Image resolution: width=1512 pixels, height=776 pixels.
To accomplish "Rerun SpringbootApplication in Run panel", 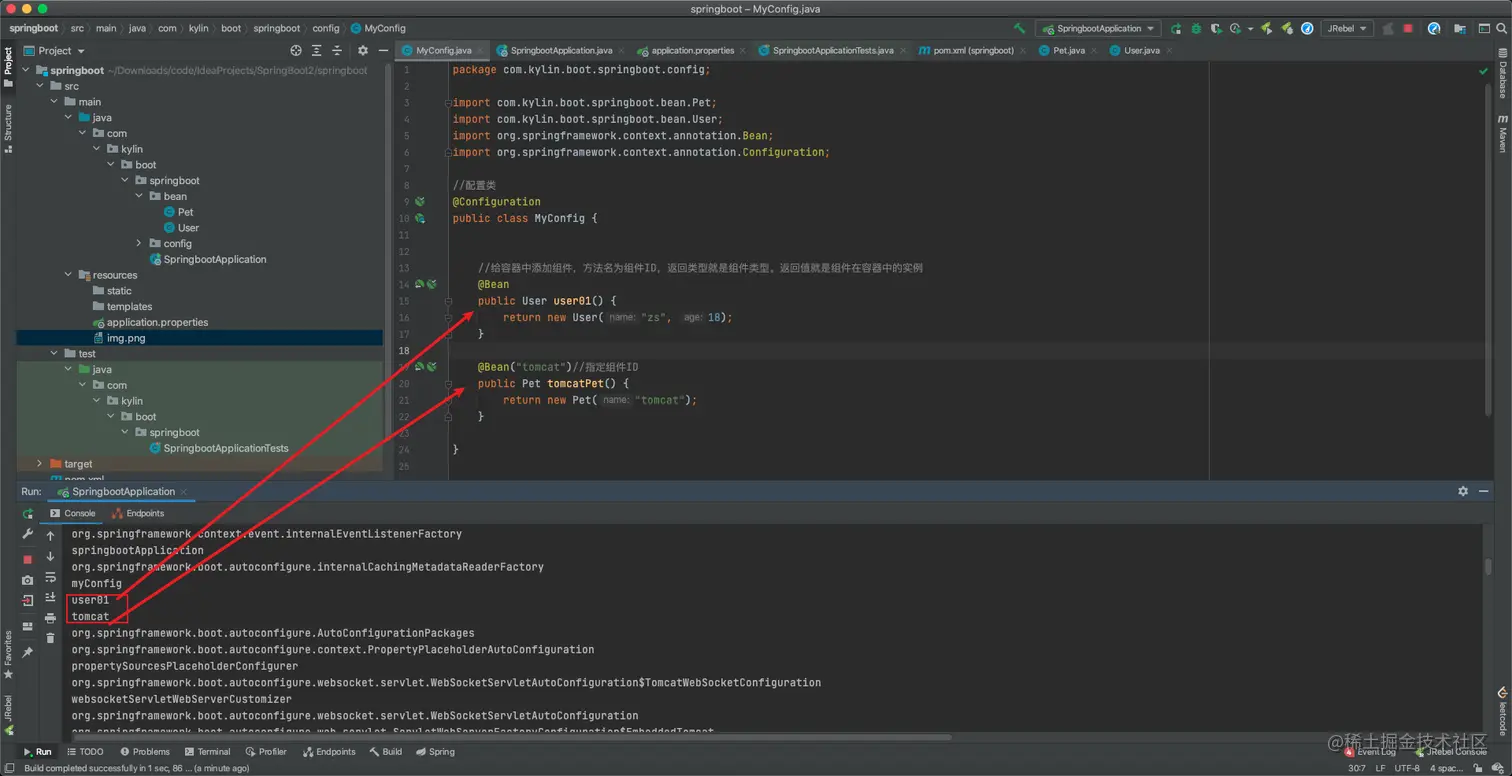I will (28, 514).
